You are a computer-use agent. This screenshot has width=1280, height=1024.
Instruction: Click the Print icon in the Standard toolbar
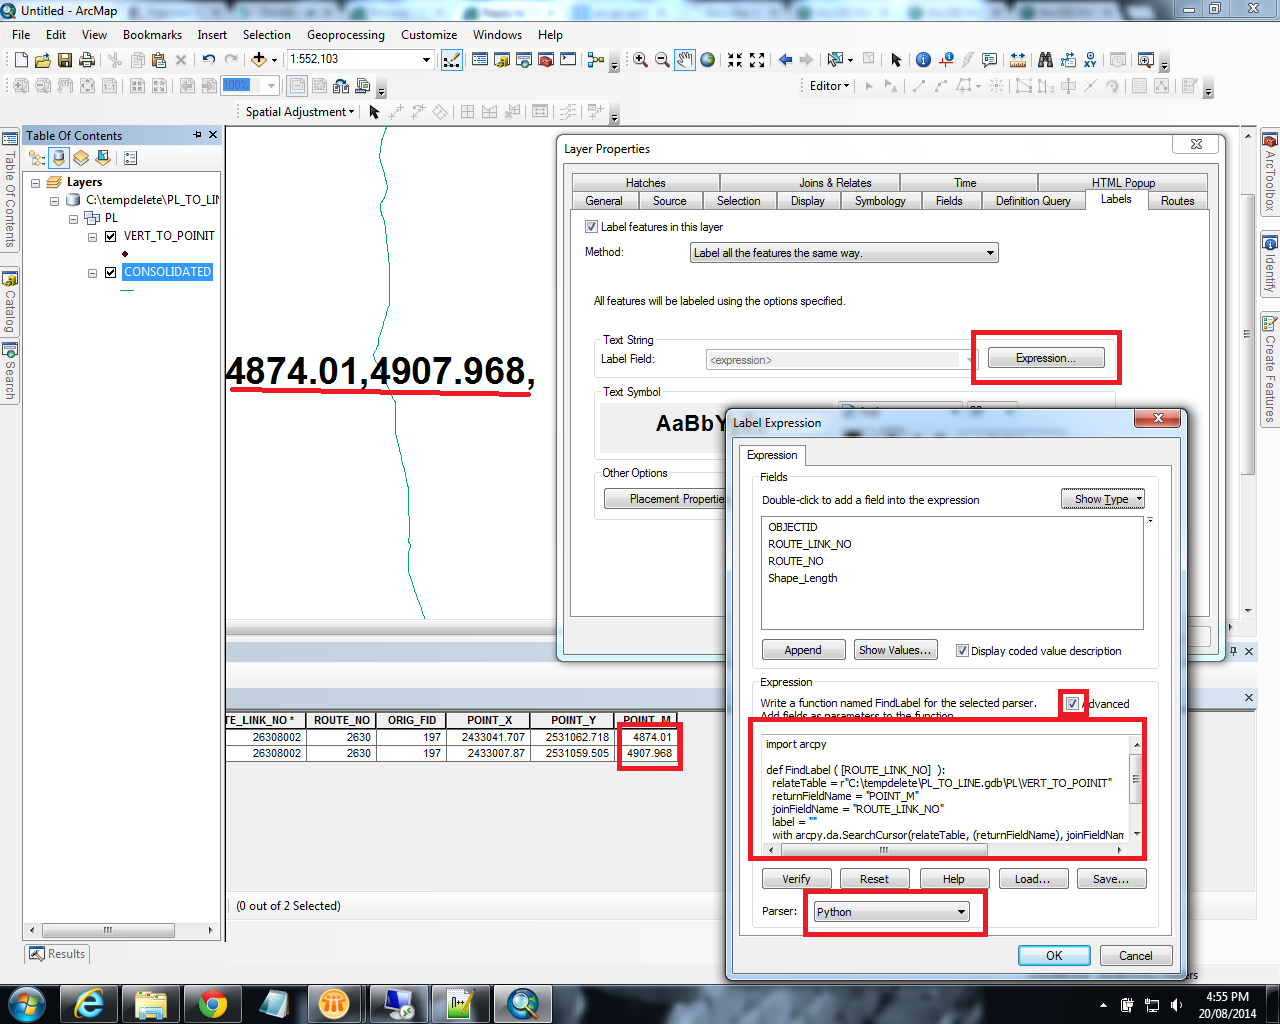click(87, 60)
